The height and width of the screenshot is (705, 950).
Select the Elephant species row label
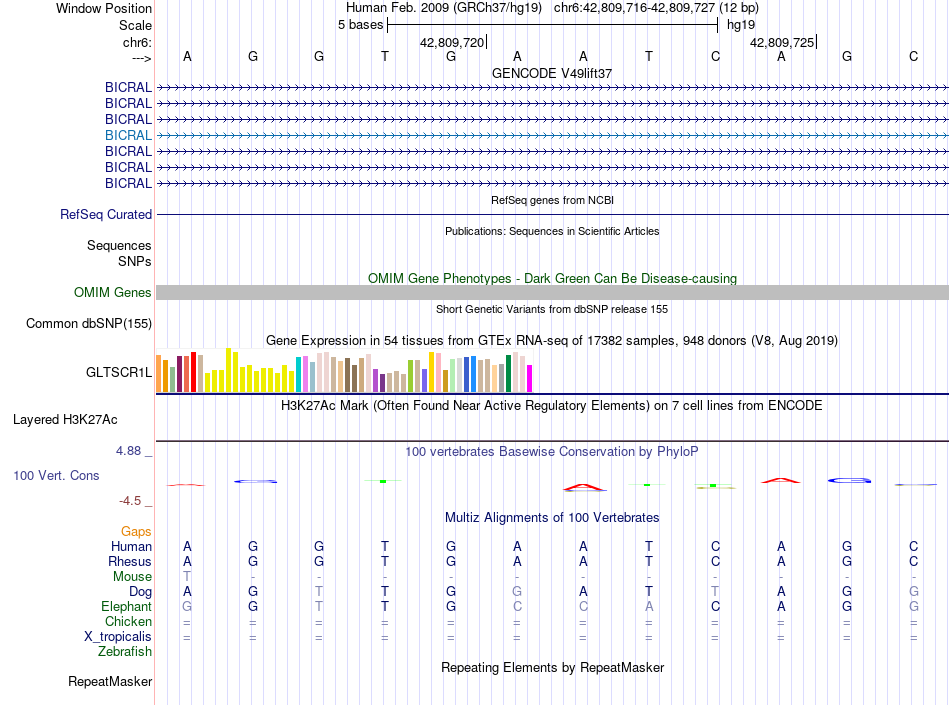[126, 606]
